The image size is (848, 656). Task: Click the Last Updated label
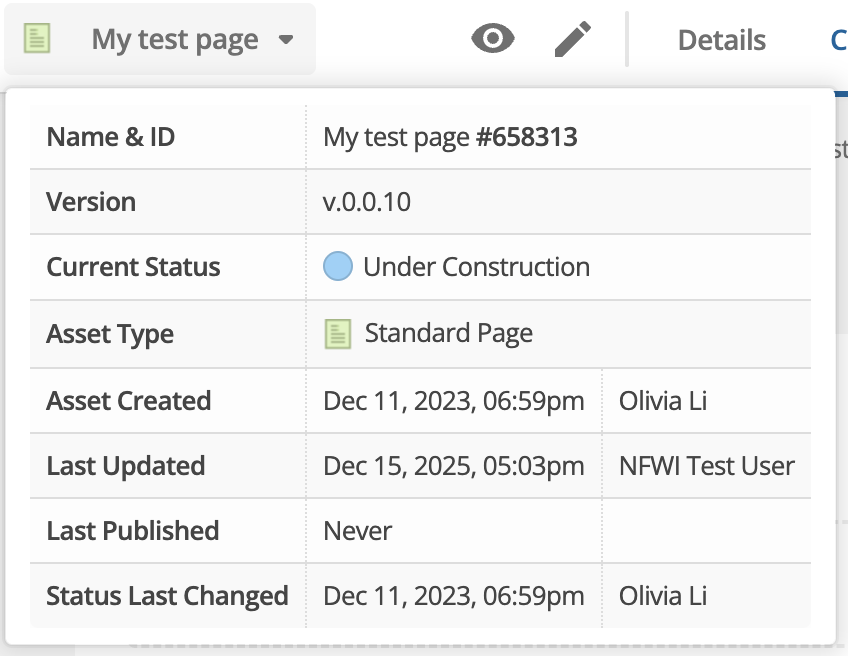tap(125, 466)
